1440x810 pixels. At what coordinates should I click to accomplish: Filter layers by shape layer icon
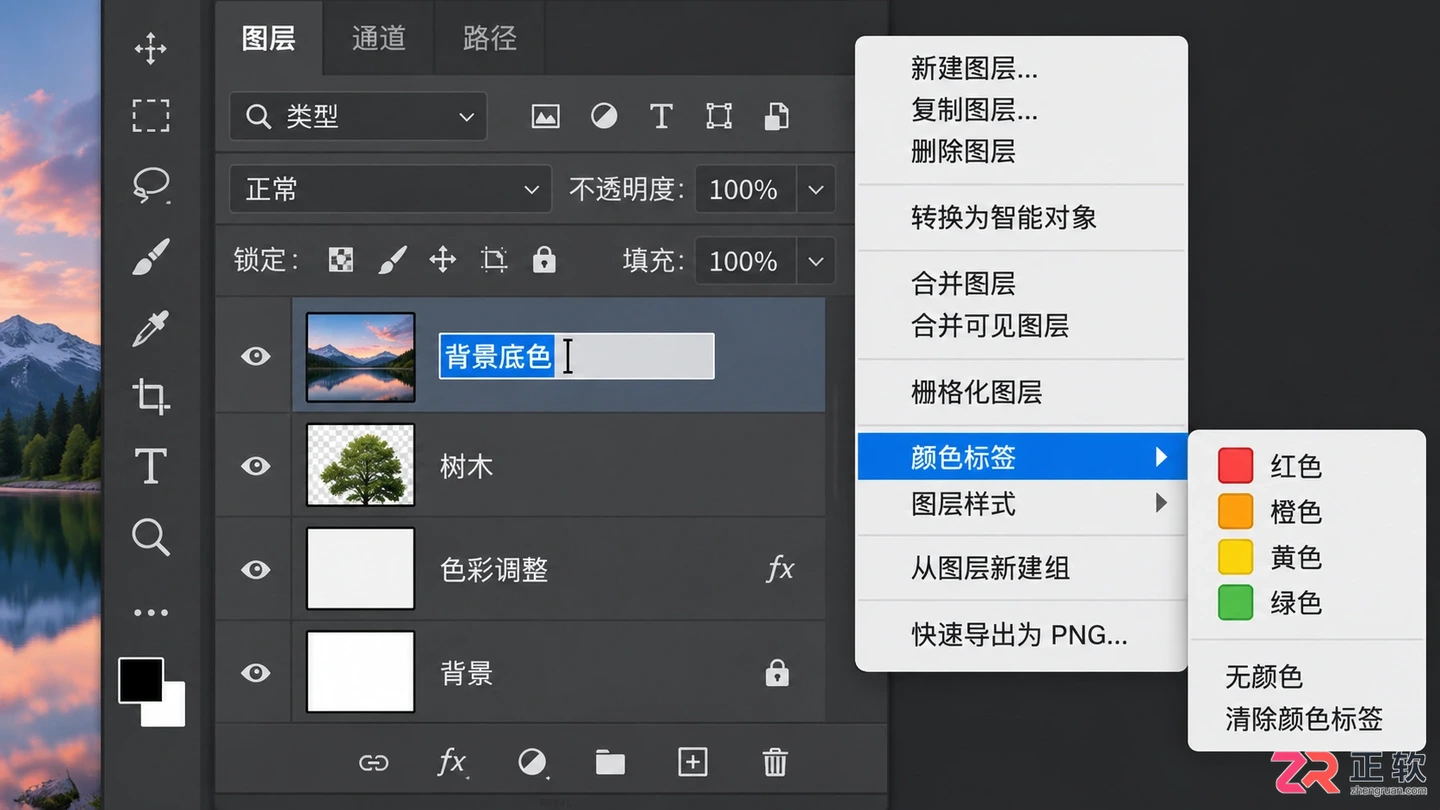click(x=719, y=117)
